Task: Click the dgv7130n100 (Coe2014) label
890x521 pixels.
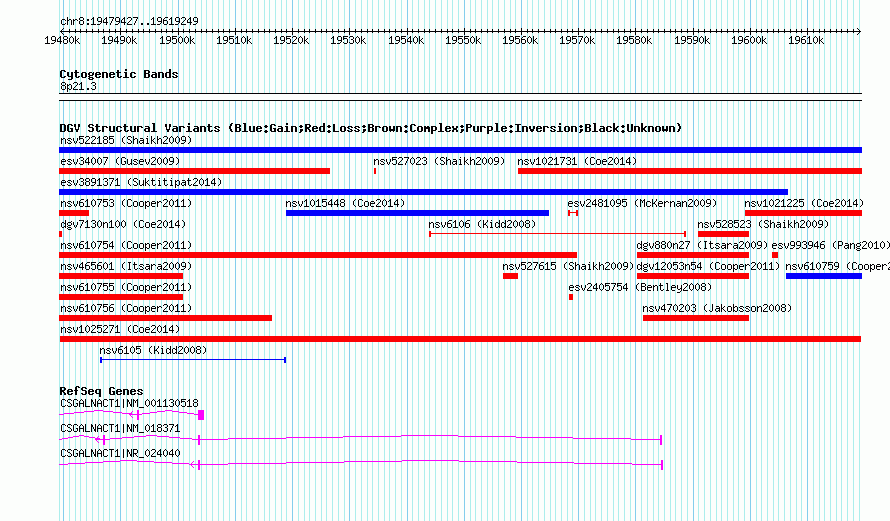Action: [123, 224]
